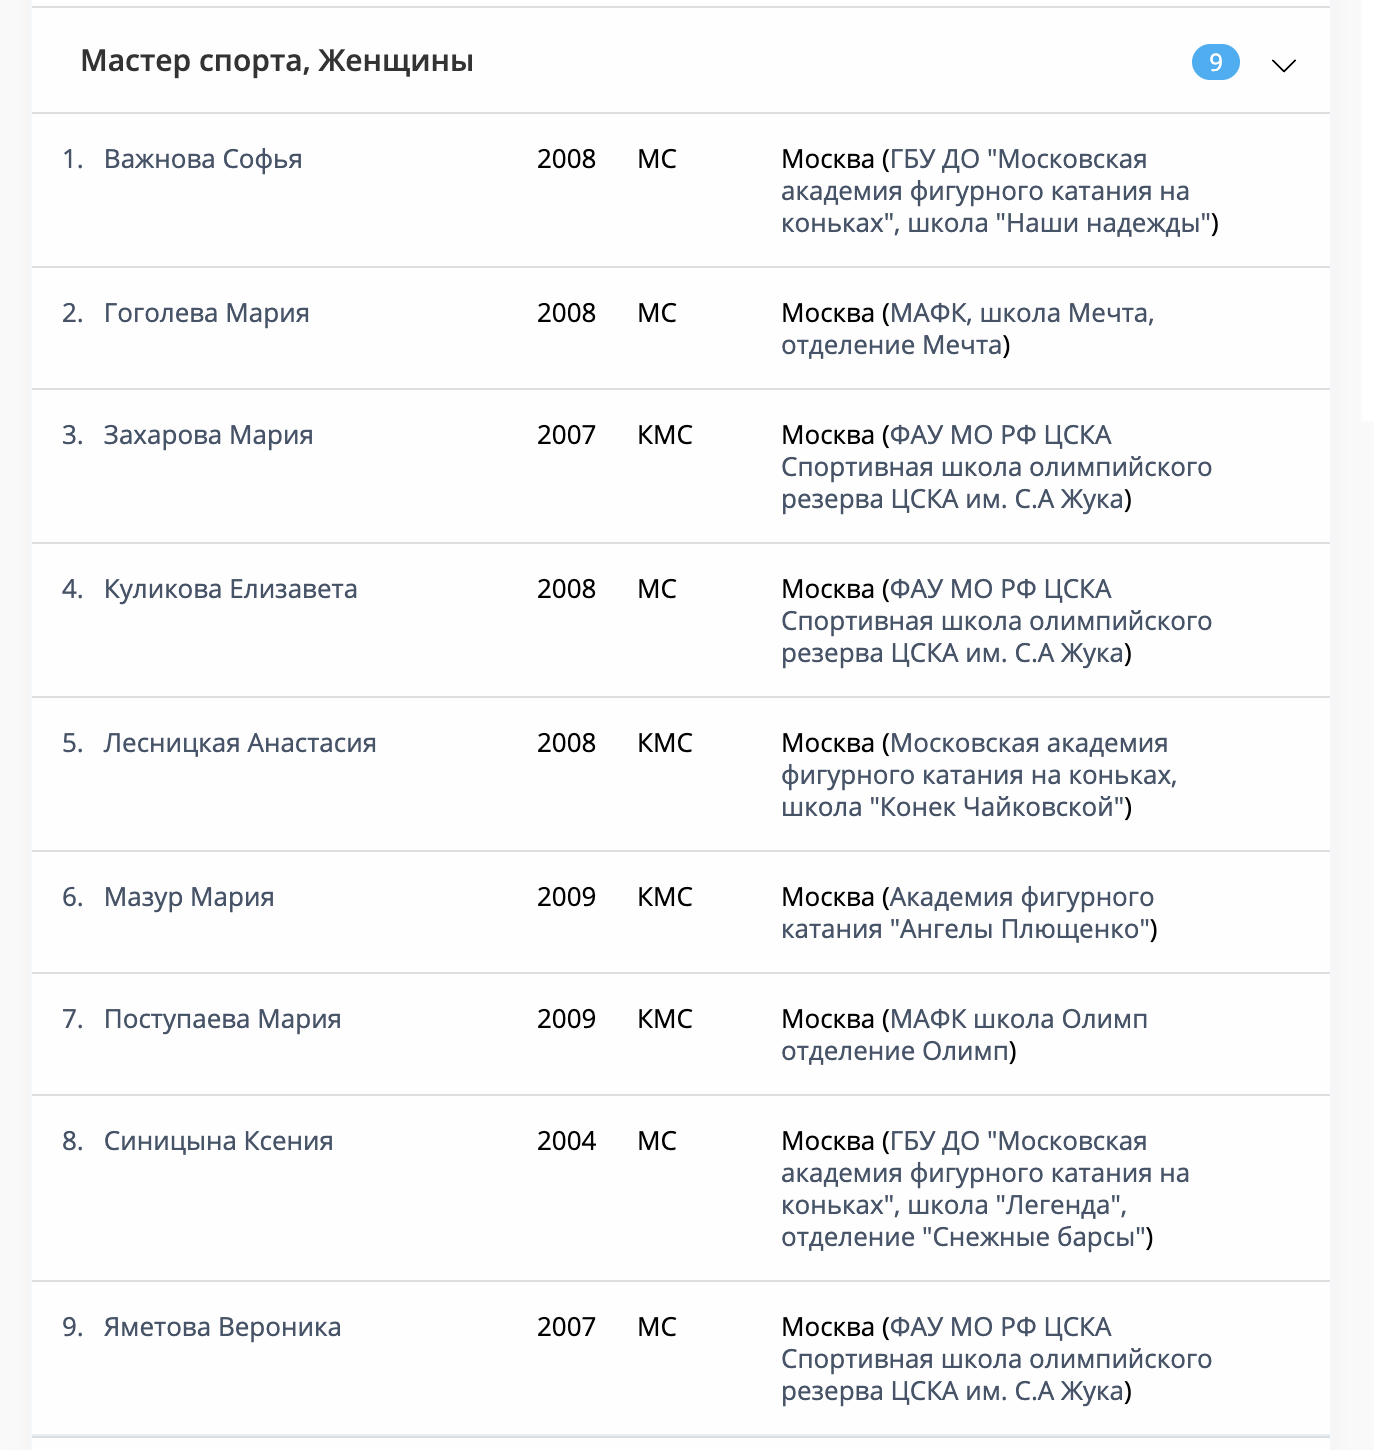This screenshot has width=1374, height=1450.
Task: Click the blue 9 count badge
Action: 1215,62
